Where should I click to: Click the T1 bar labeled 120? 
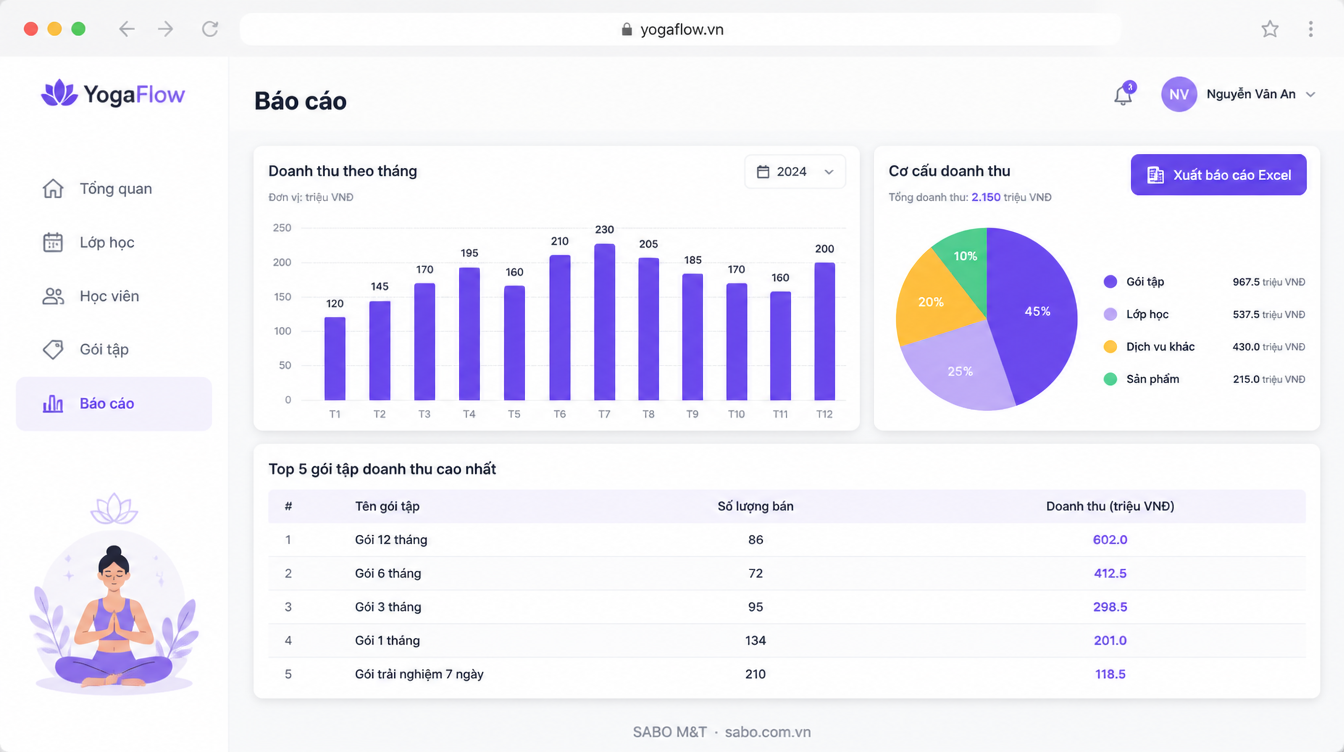pyautogui.click(x=335, y=359)
